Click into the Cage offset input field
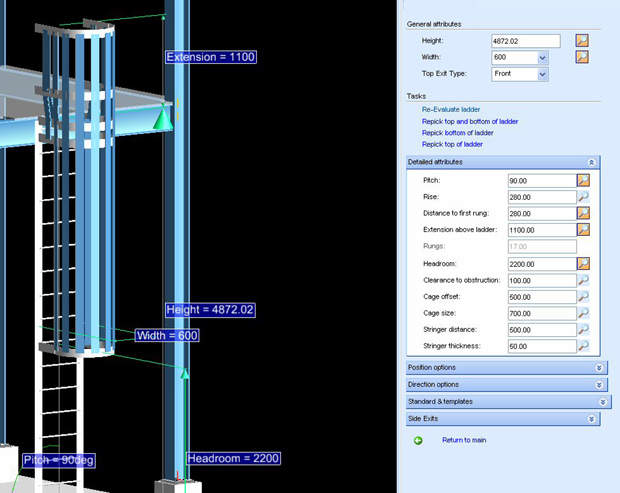 [x=540, y=296]
